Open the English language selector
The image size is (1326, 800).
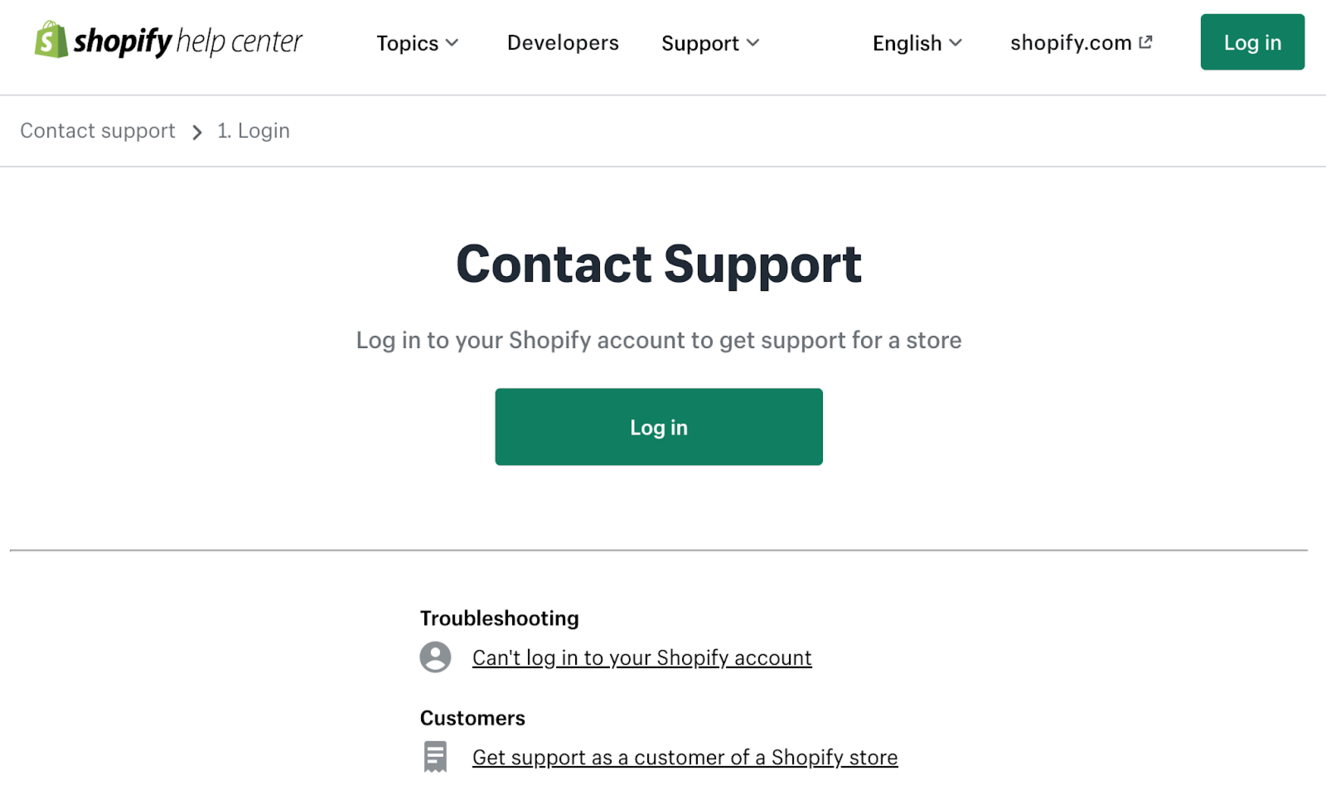pos(908,43)
